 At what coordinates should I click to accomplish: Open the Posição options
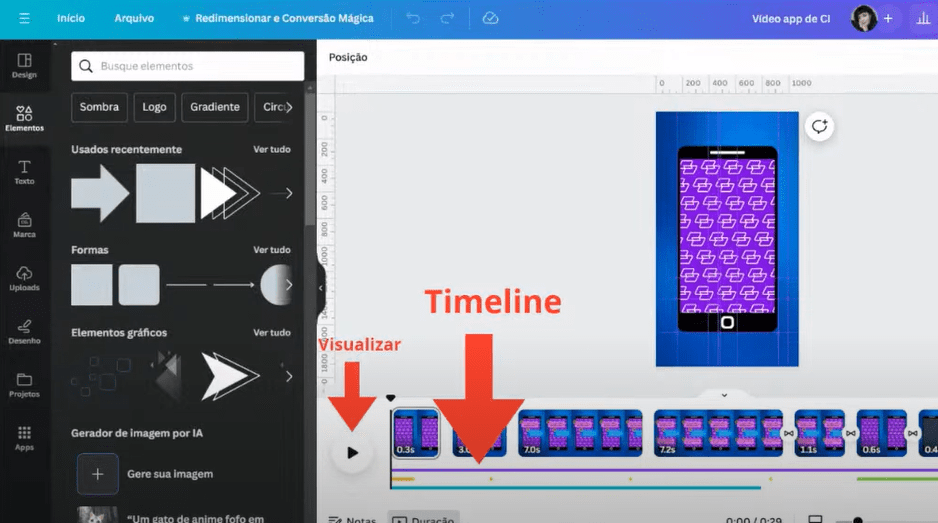click(348, 57)
